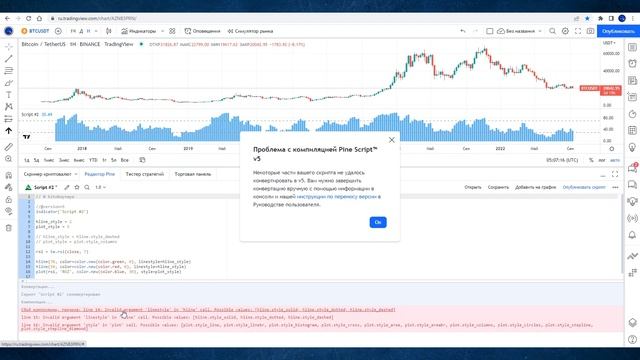Select the Text annotation tool
Image resolution: width=640 pixels, height=360 pixels.
9,95
